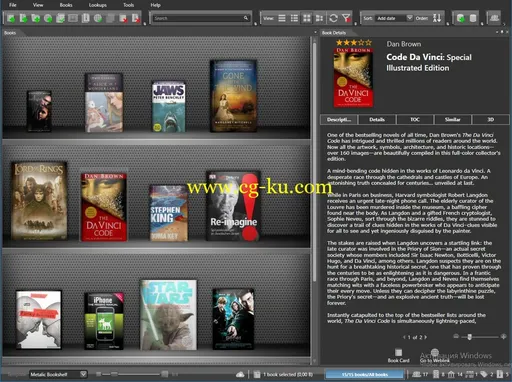The width and height of the screenshot is (512, 382).
Task: Click the globe web lookup toolbar icon
Action: [98, 18]
